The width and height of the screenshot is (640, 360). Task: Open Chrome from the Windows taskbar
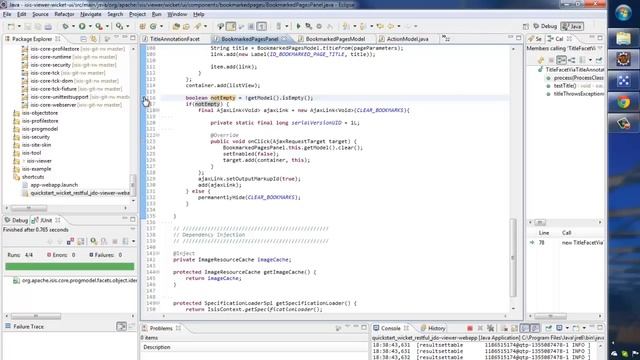(x=623, y=102)
